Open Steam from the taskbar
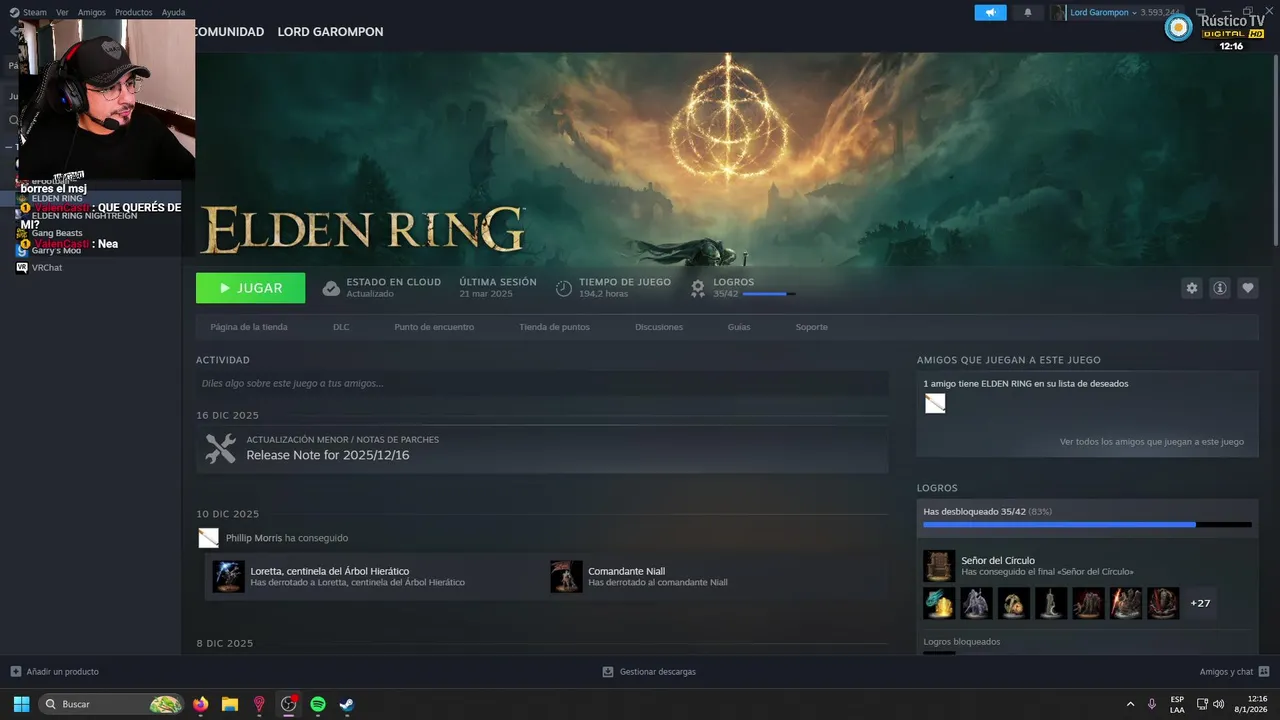 [x=346, y=704]
